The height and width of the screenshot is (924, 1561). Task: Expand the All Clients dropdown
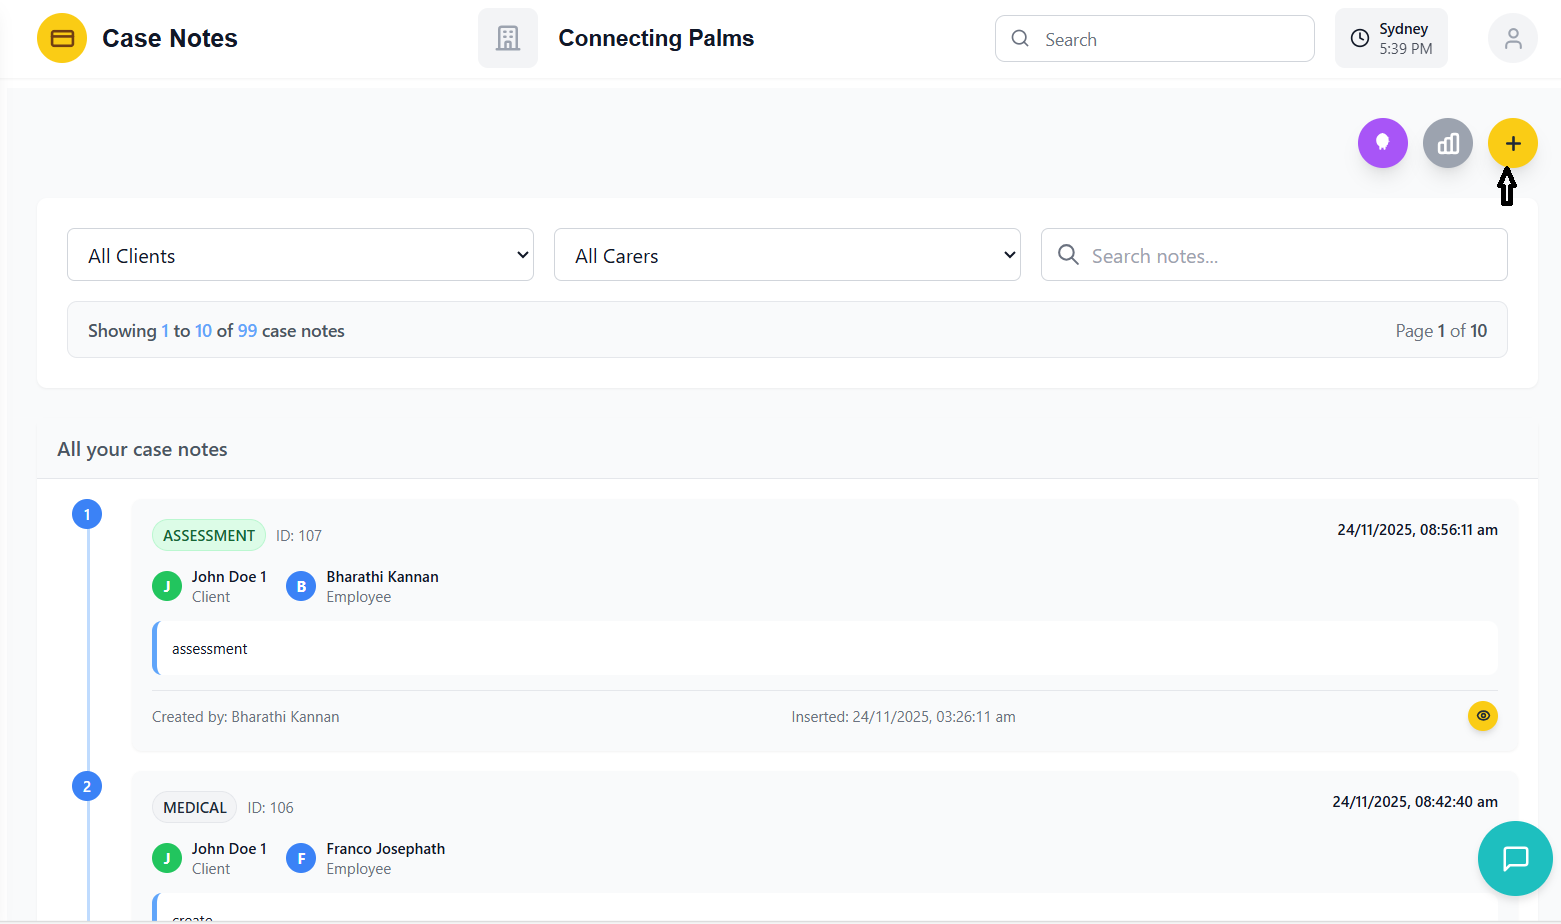[300, 255]
